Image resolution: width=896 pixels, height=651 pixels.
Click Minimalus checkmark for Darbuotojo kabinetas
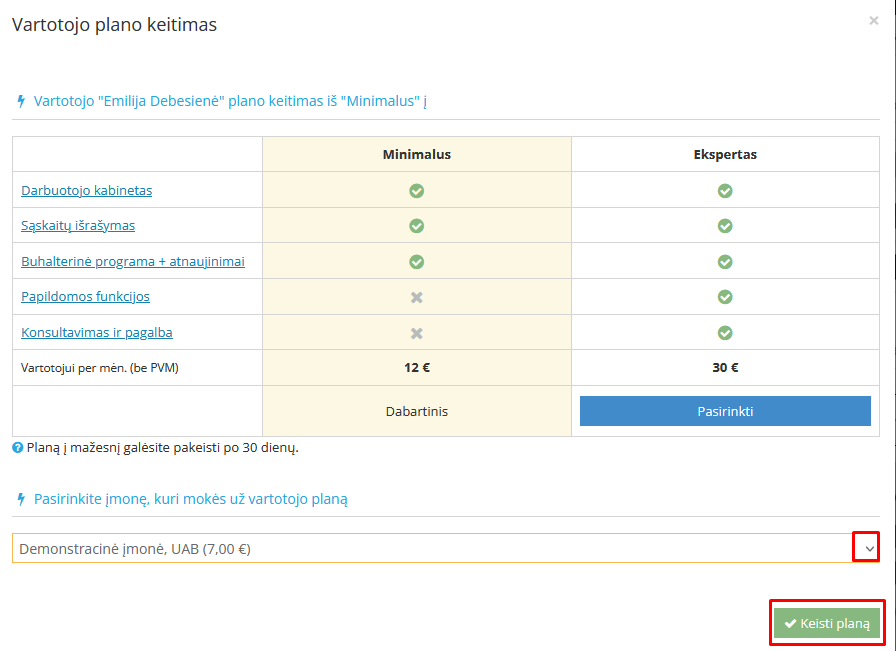click(x=417, y=190)
